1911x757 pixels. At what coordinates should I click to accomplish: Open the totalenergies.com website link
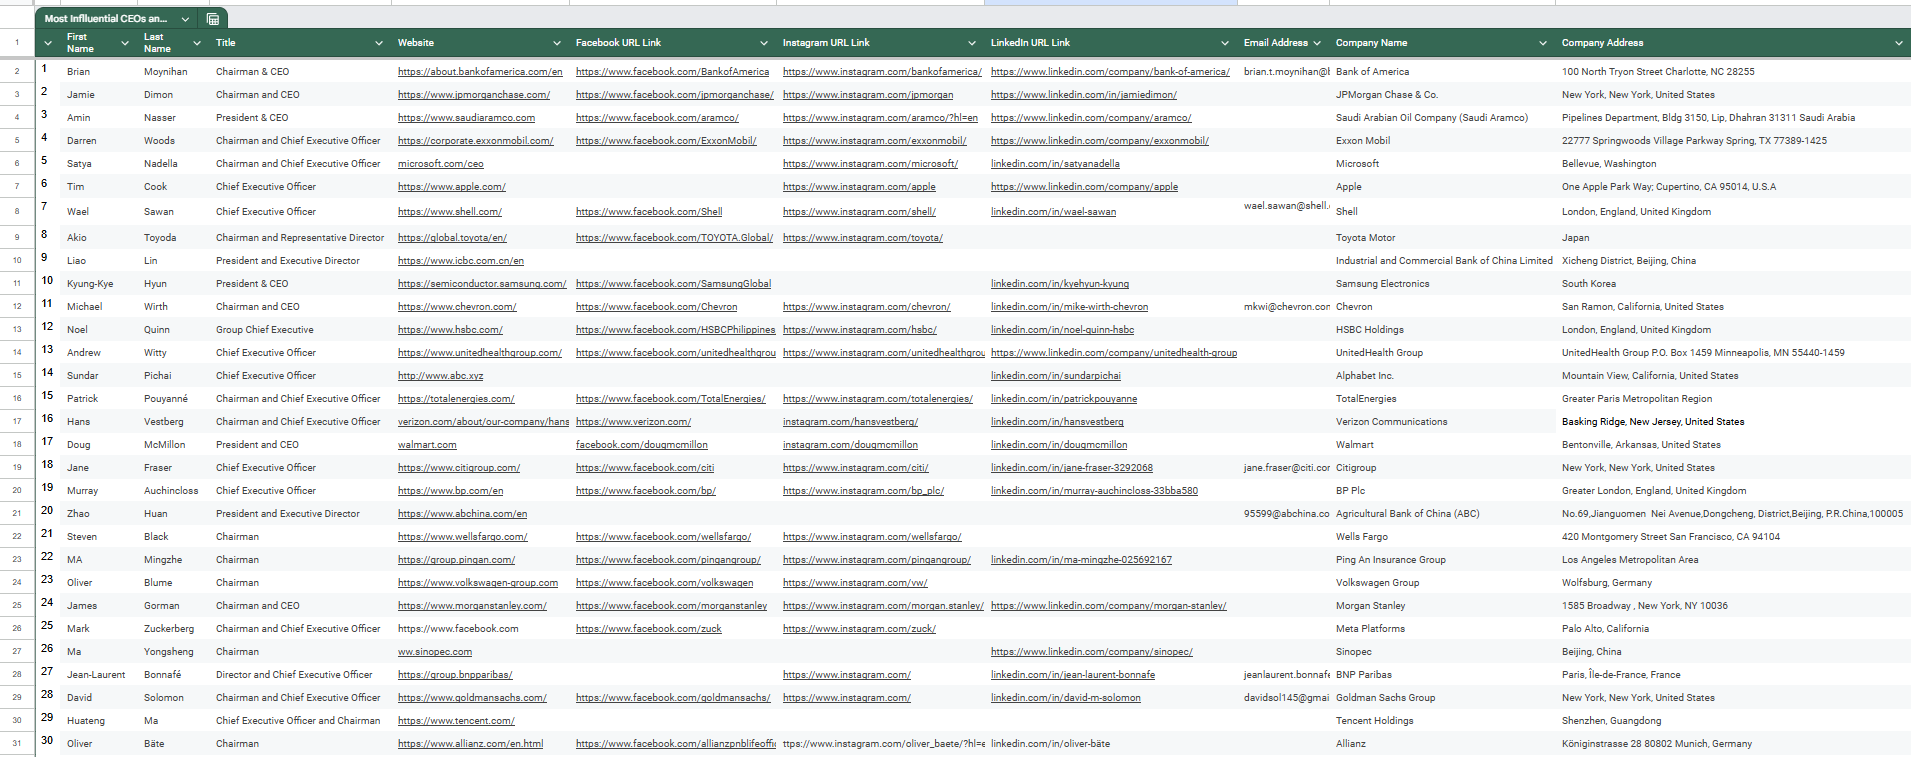pyautogui.click(x=456, y=399)
